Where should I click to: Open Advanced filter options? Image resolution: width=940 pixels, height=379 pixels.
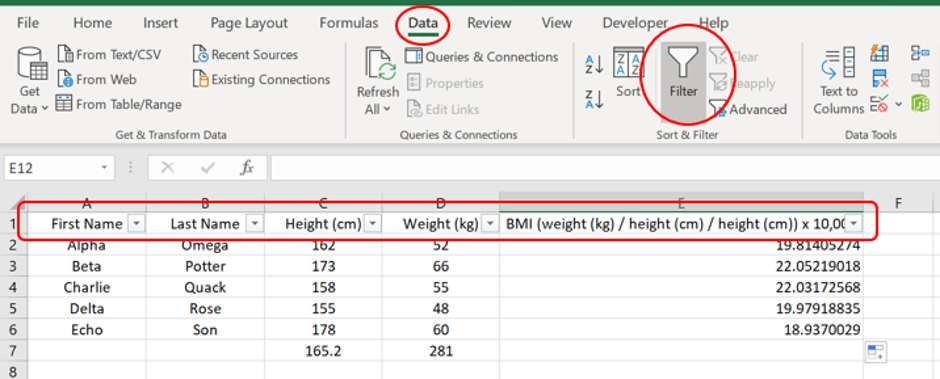(748, 109)
